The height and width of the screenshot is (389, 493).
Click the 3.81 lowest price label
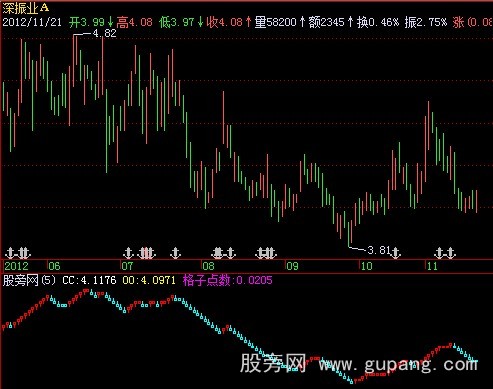[x=378, y=250]
